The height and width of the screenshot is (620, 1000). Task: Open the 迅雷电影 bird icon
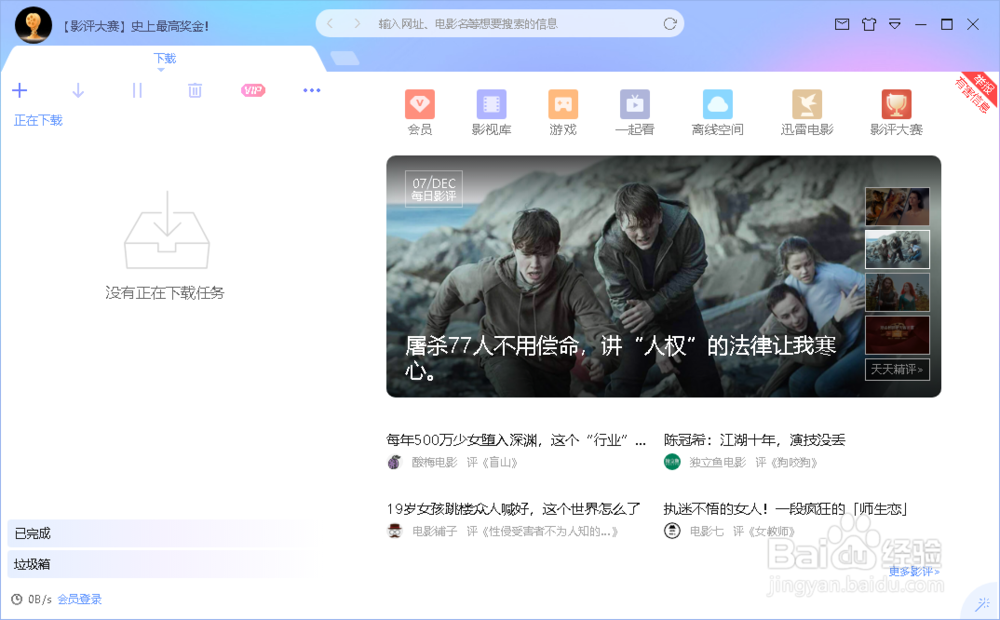[807, 104]
